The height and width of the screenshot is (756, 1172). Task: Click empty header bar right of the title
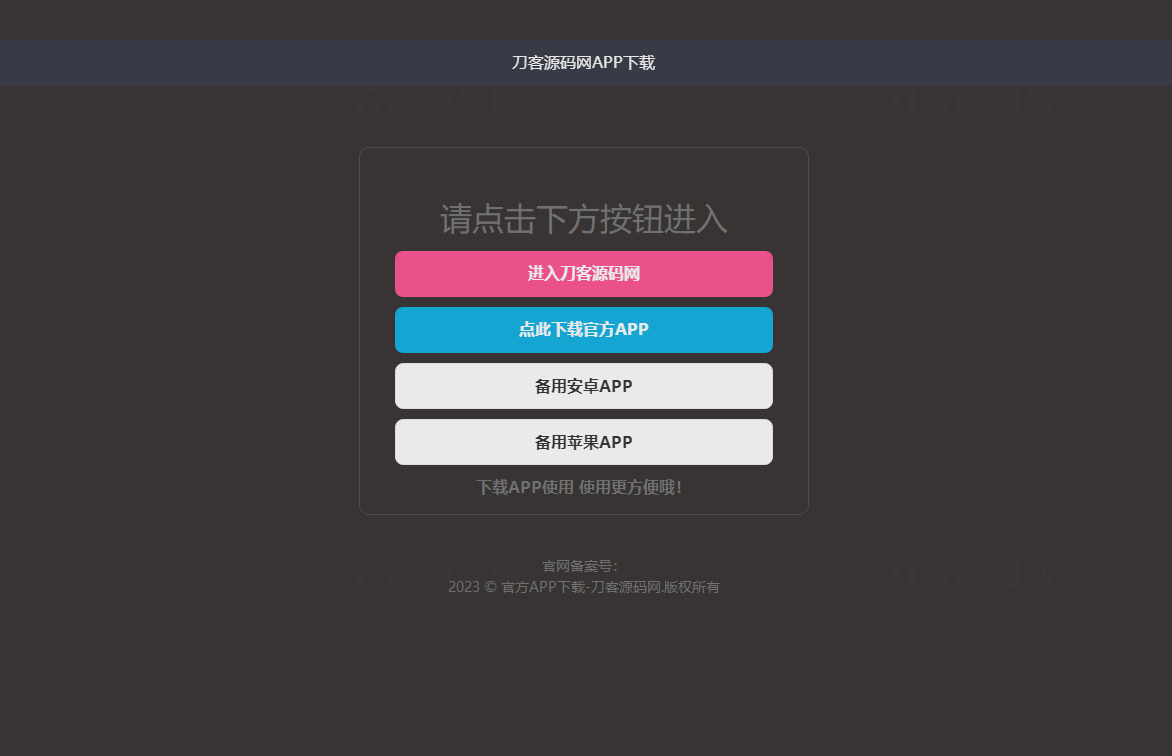900,63
